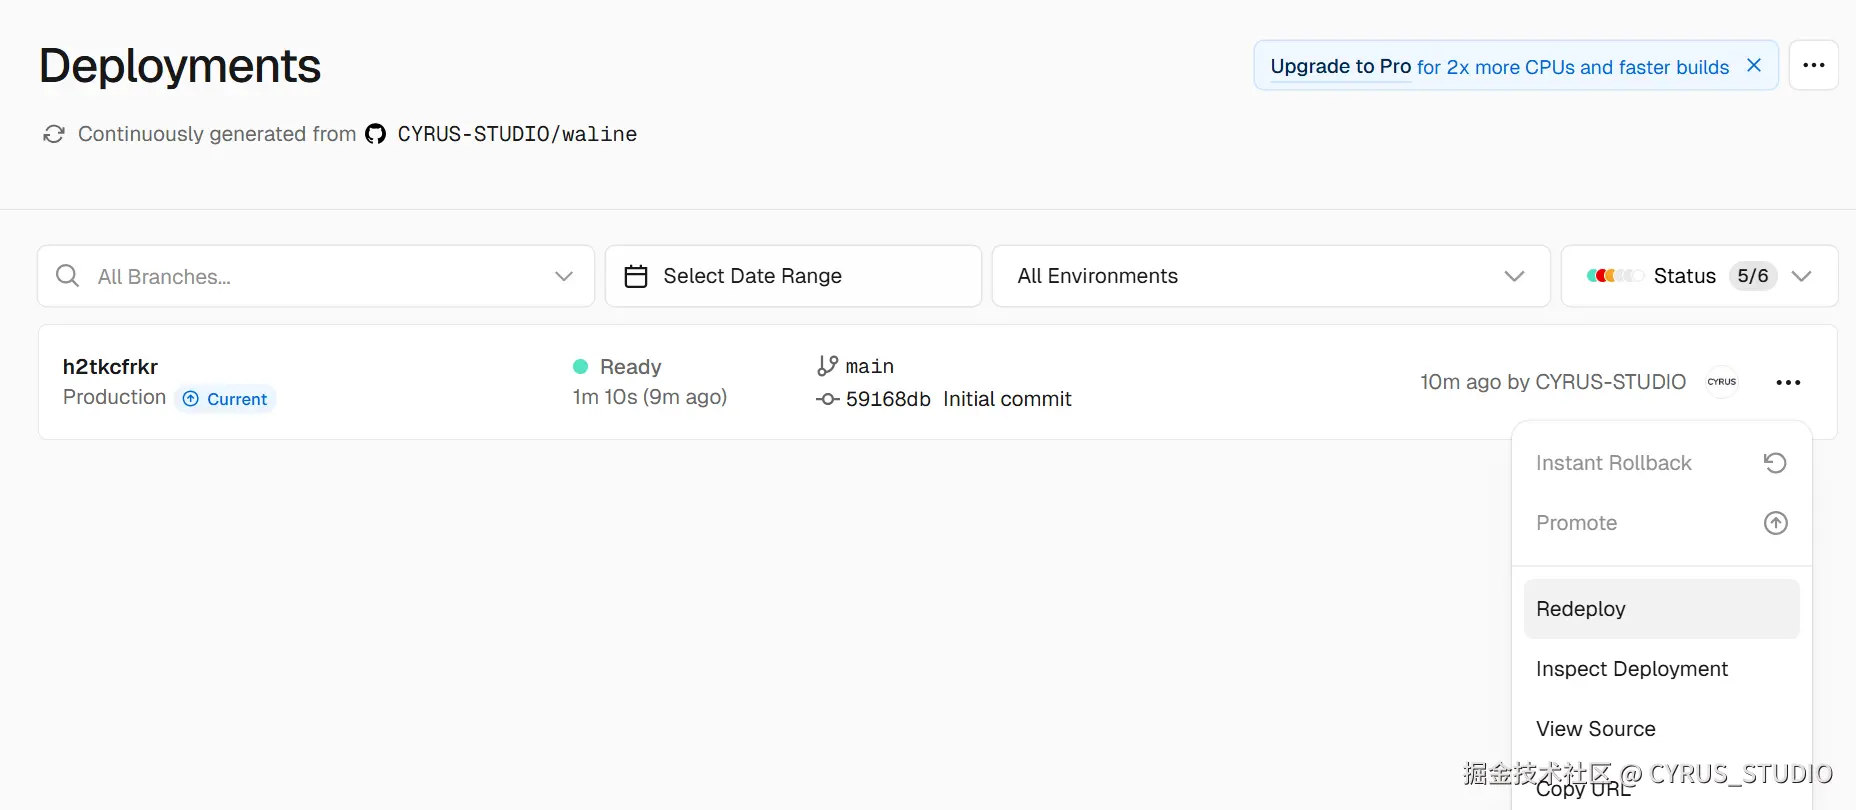Focus the All Branches search field
Viewport: 1856px width, 810px height.
click(x=316, y=276)
